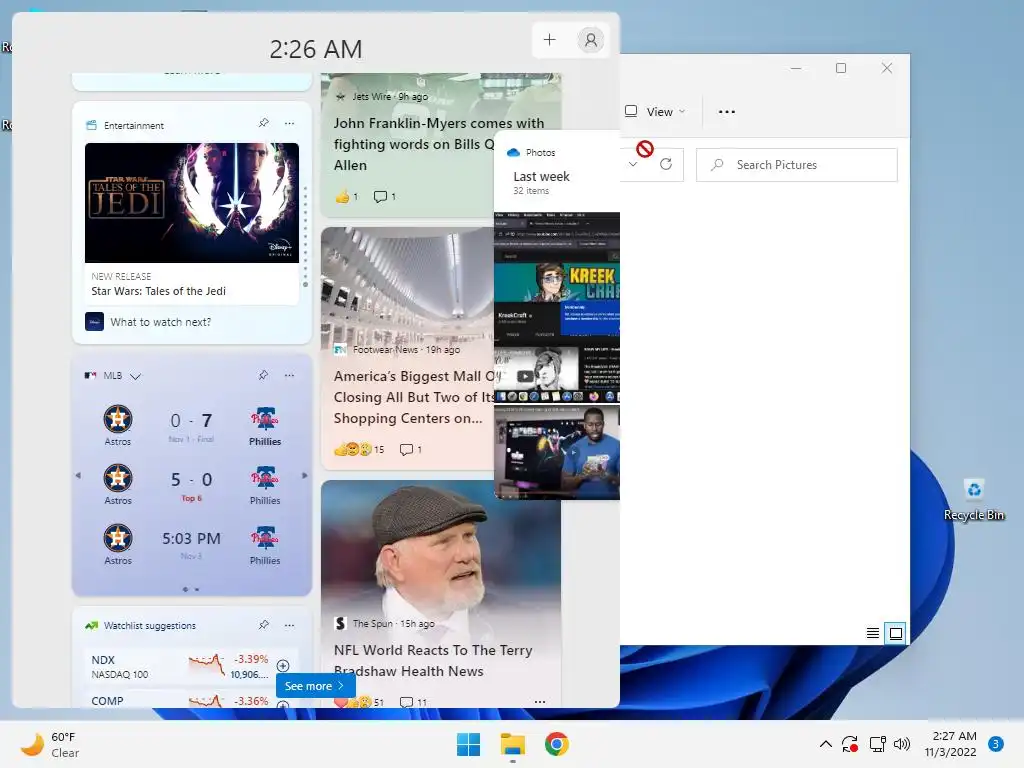Pin the Entertainment widget

[x=264, y=123]
